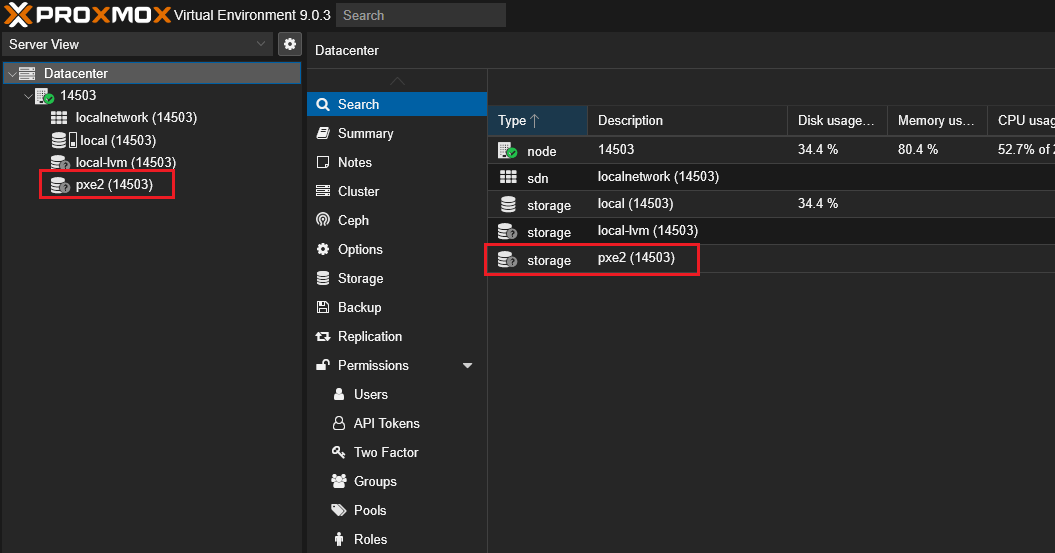Select the API Tokens menu entry
1055x553 pixels.
tap(386, 423)
